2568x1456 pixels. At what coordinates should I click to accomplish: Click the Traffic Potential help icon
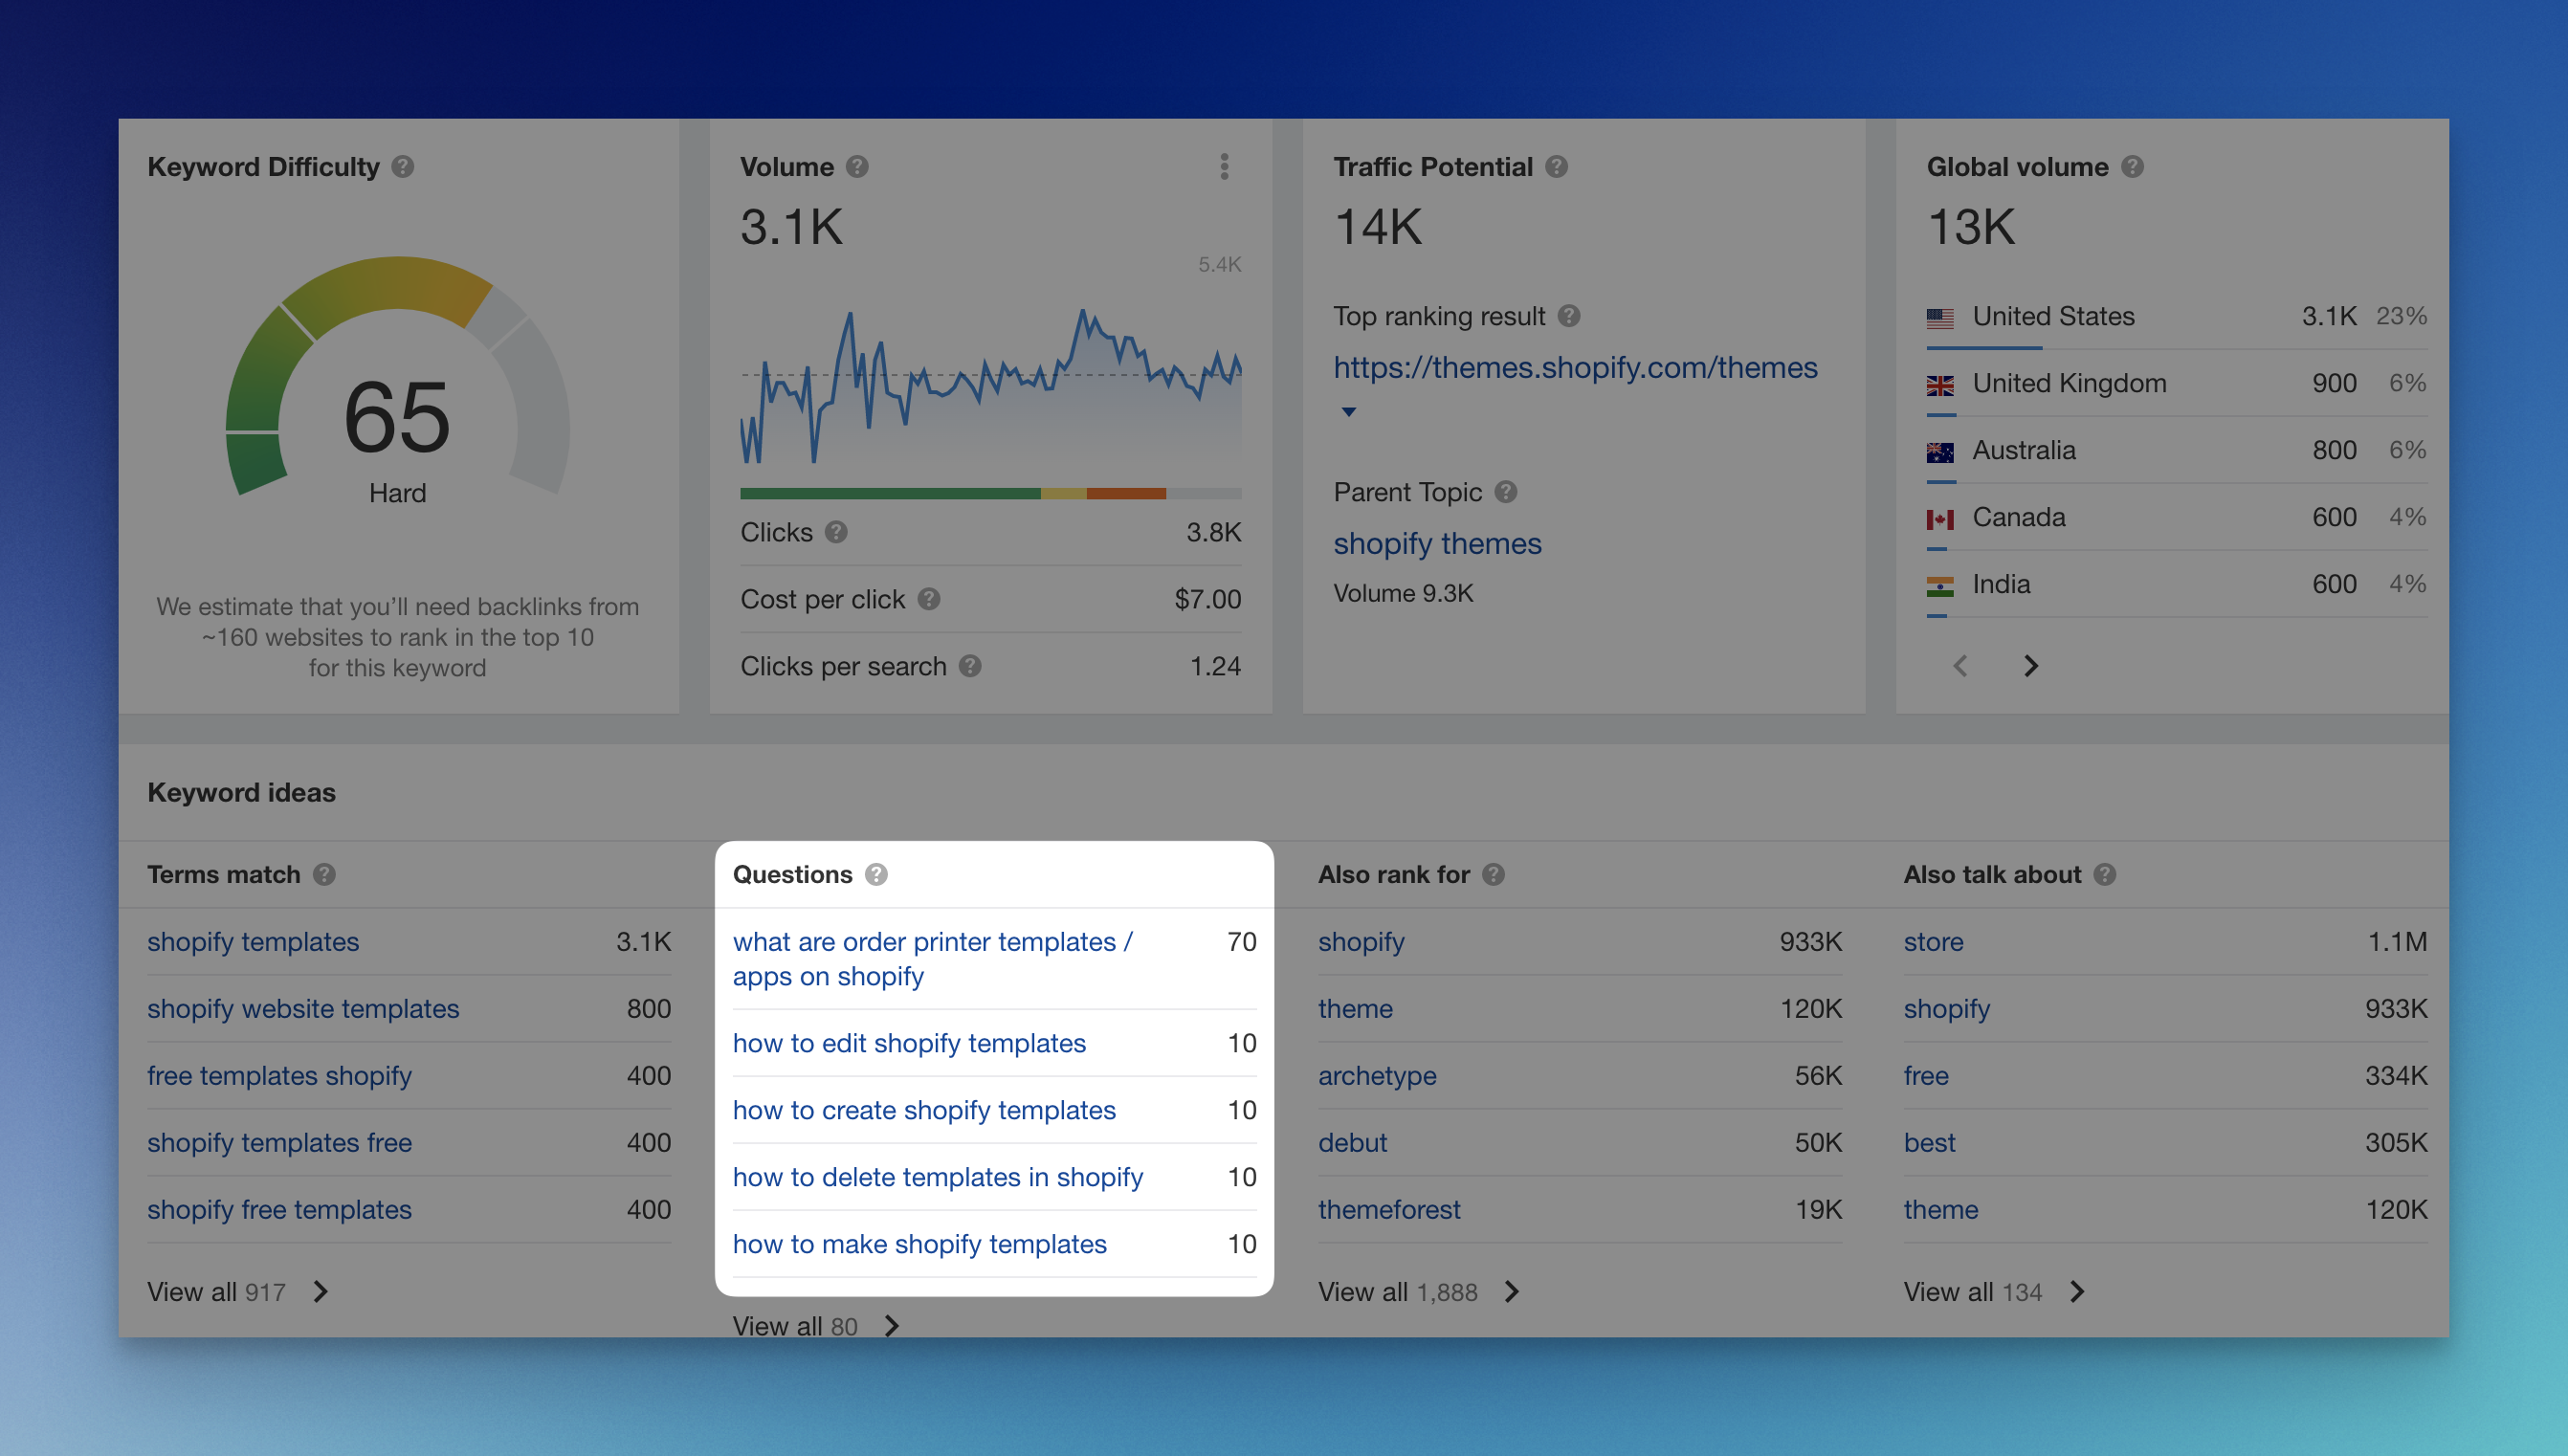[x=1556, y=167]
